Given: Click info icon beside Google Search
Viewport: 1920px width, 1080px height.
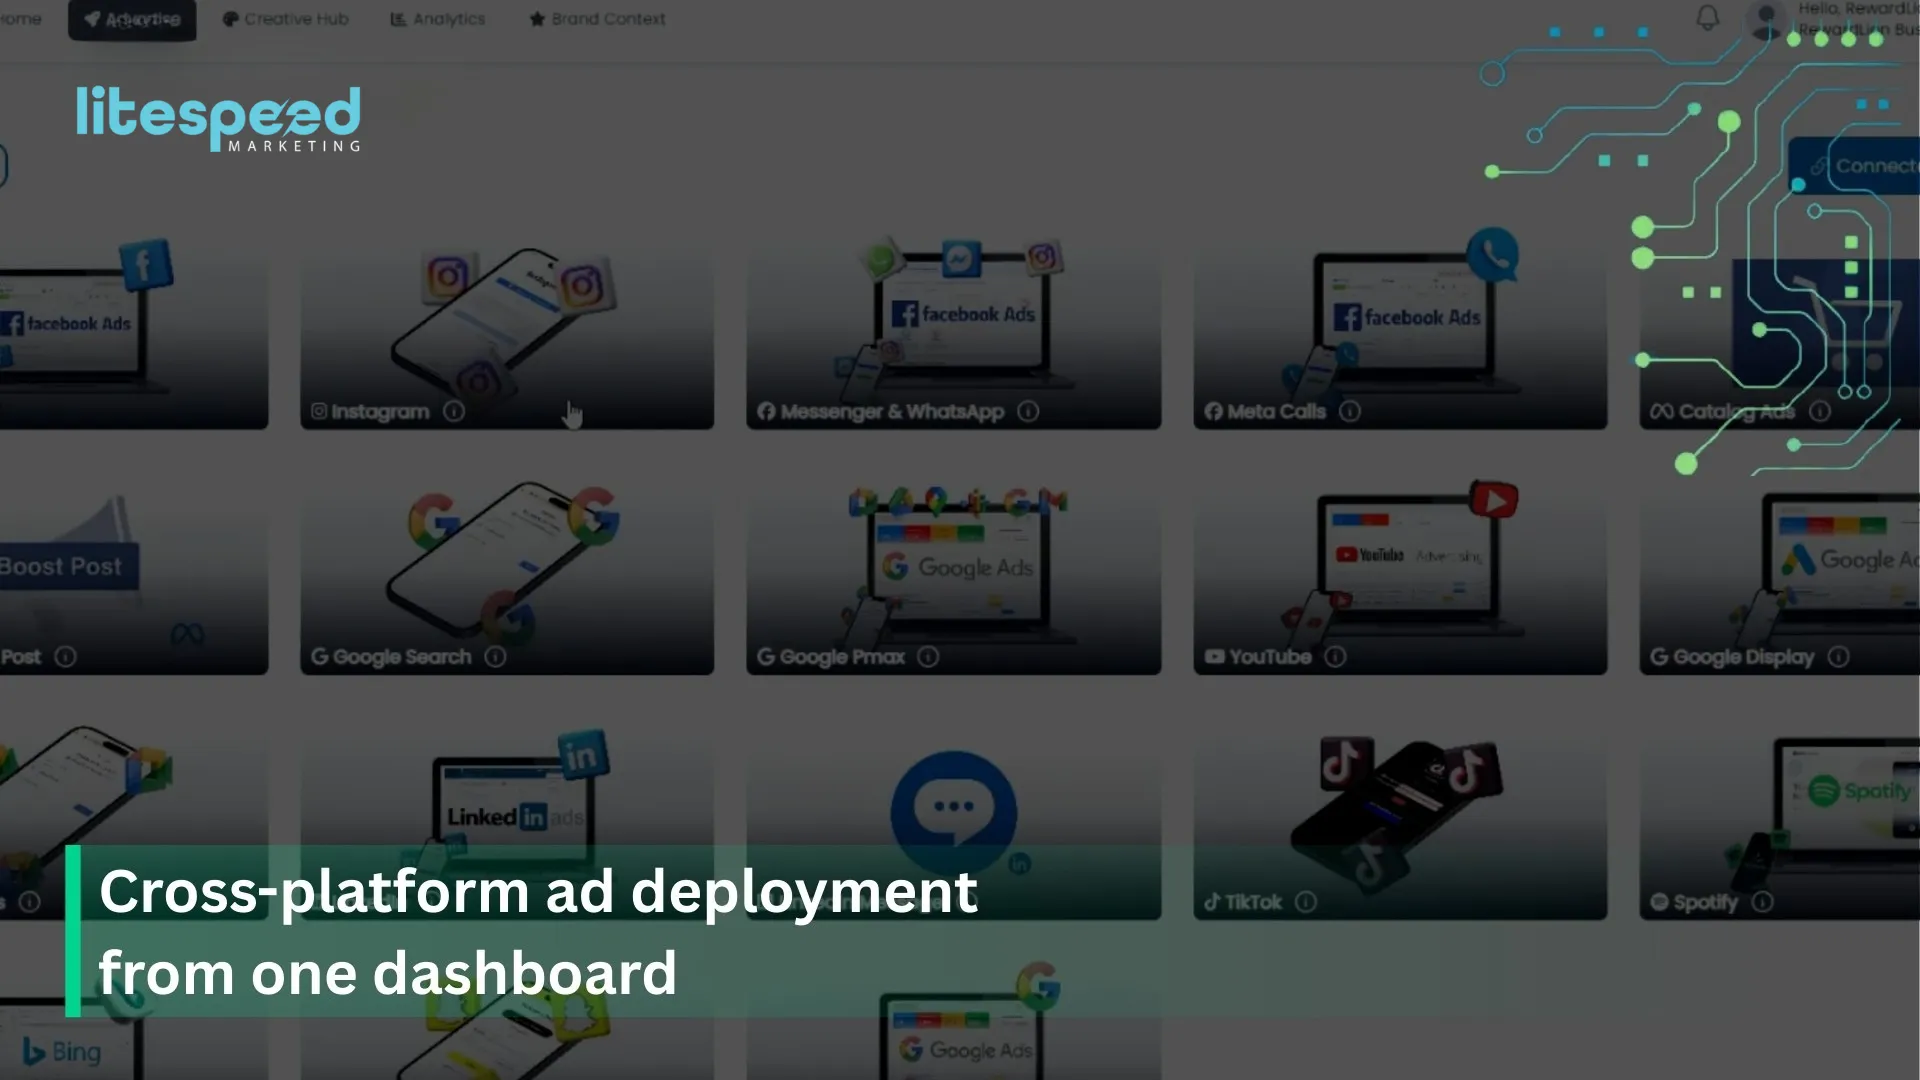Looking at the screenshot, I should [495, 657].
